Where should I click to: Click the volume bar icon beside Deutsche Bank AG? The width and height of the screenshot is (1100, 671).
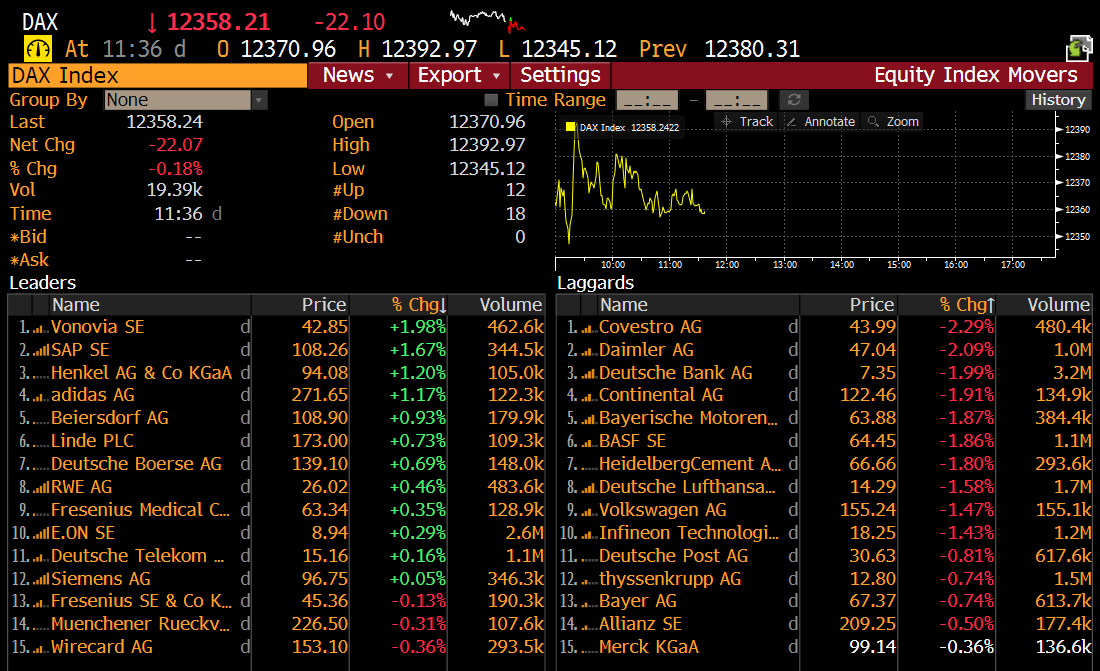[589, 373]
